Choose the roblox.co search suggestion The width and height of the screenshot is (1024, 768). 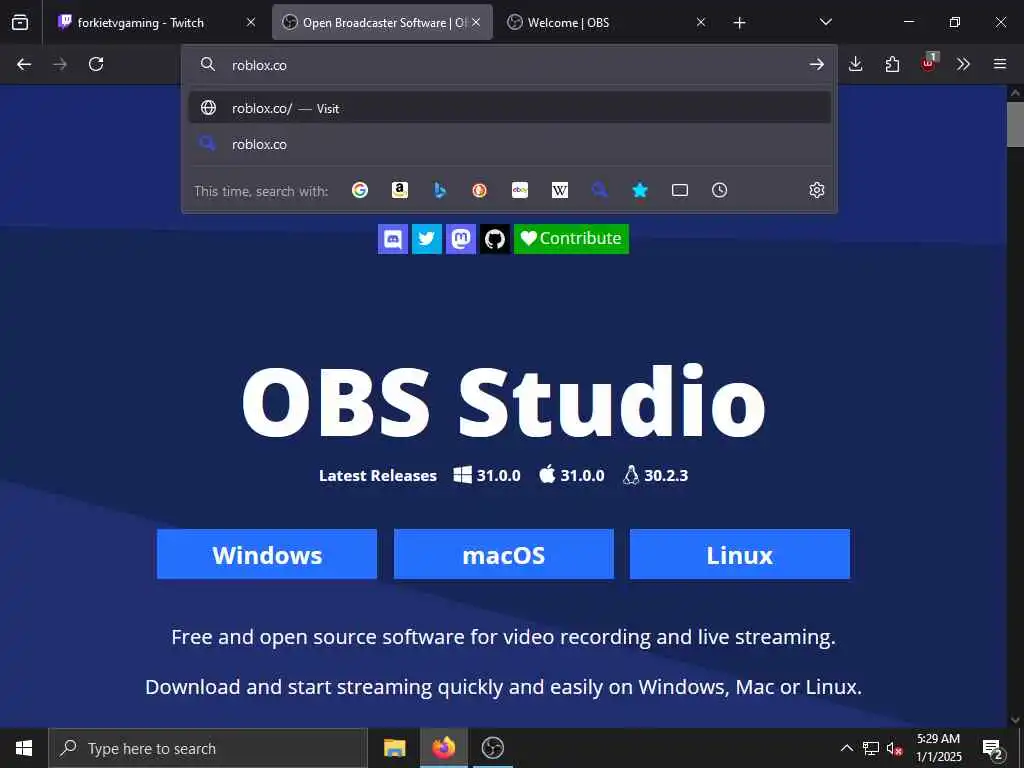click(x=509, y=144)
